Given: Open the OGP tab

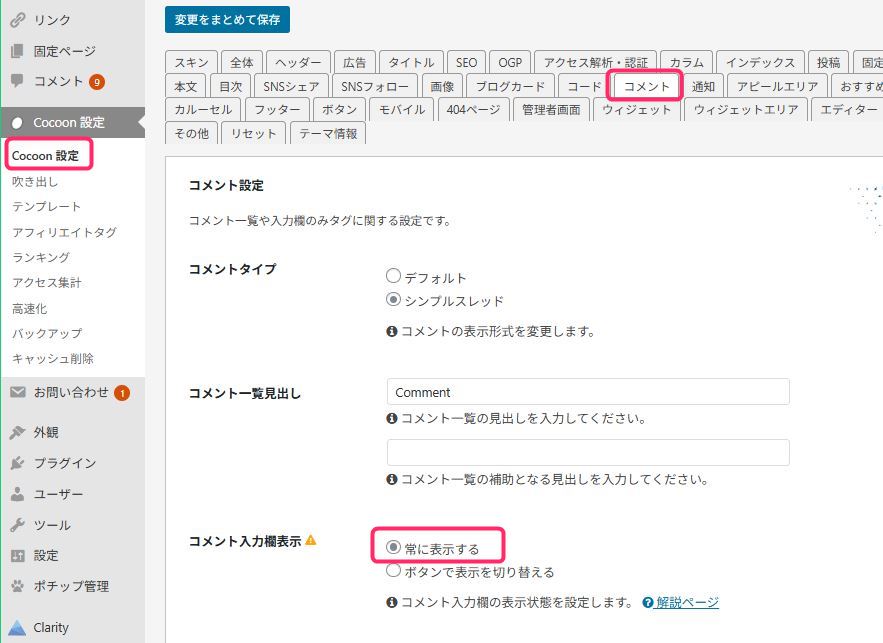Looking at the screenshot, I should (510, 62).
